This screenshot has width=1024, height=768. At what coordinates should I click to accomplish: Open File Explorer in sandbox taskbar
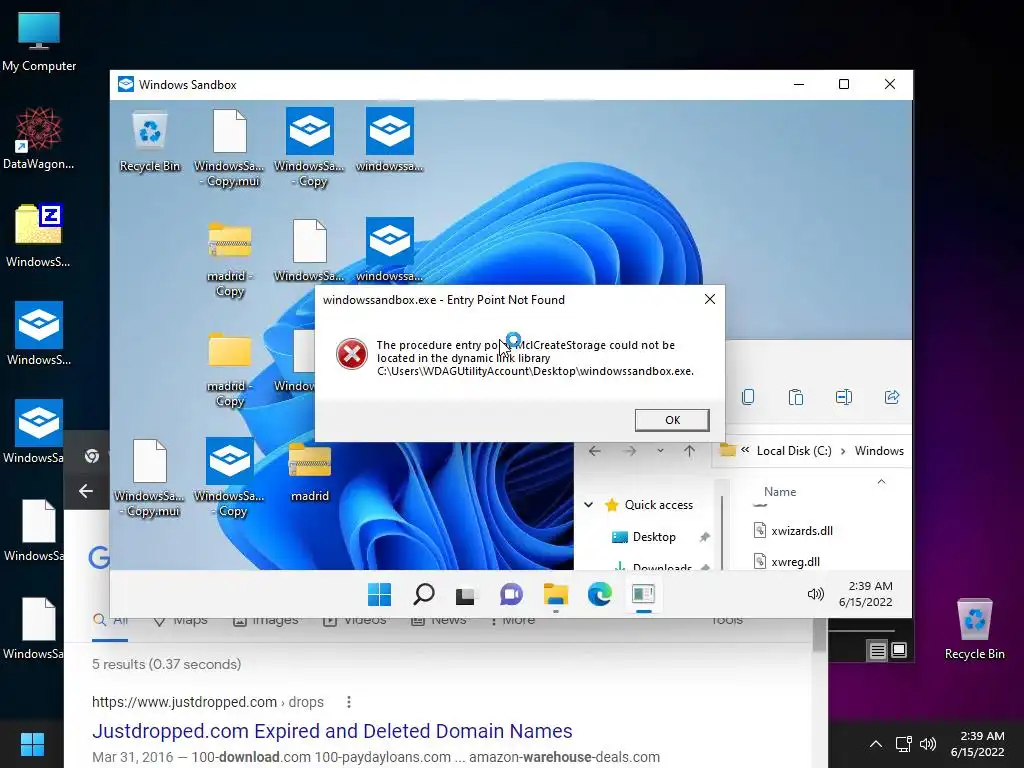pyautogui.click(x=556, y=594)
